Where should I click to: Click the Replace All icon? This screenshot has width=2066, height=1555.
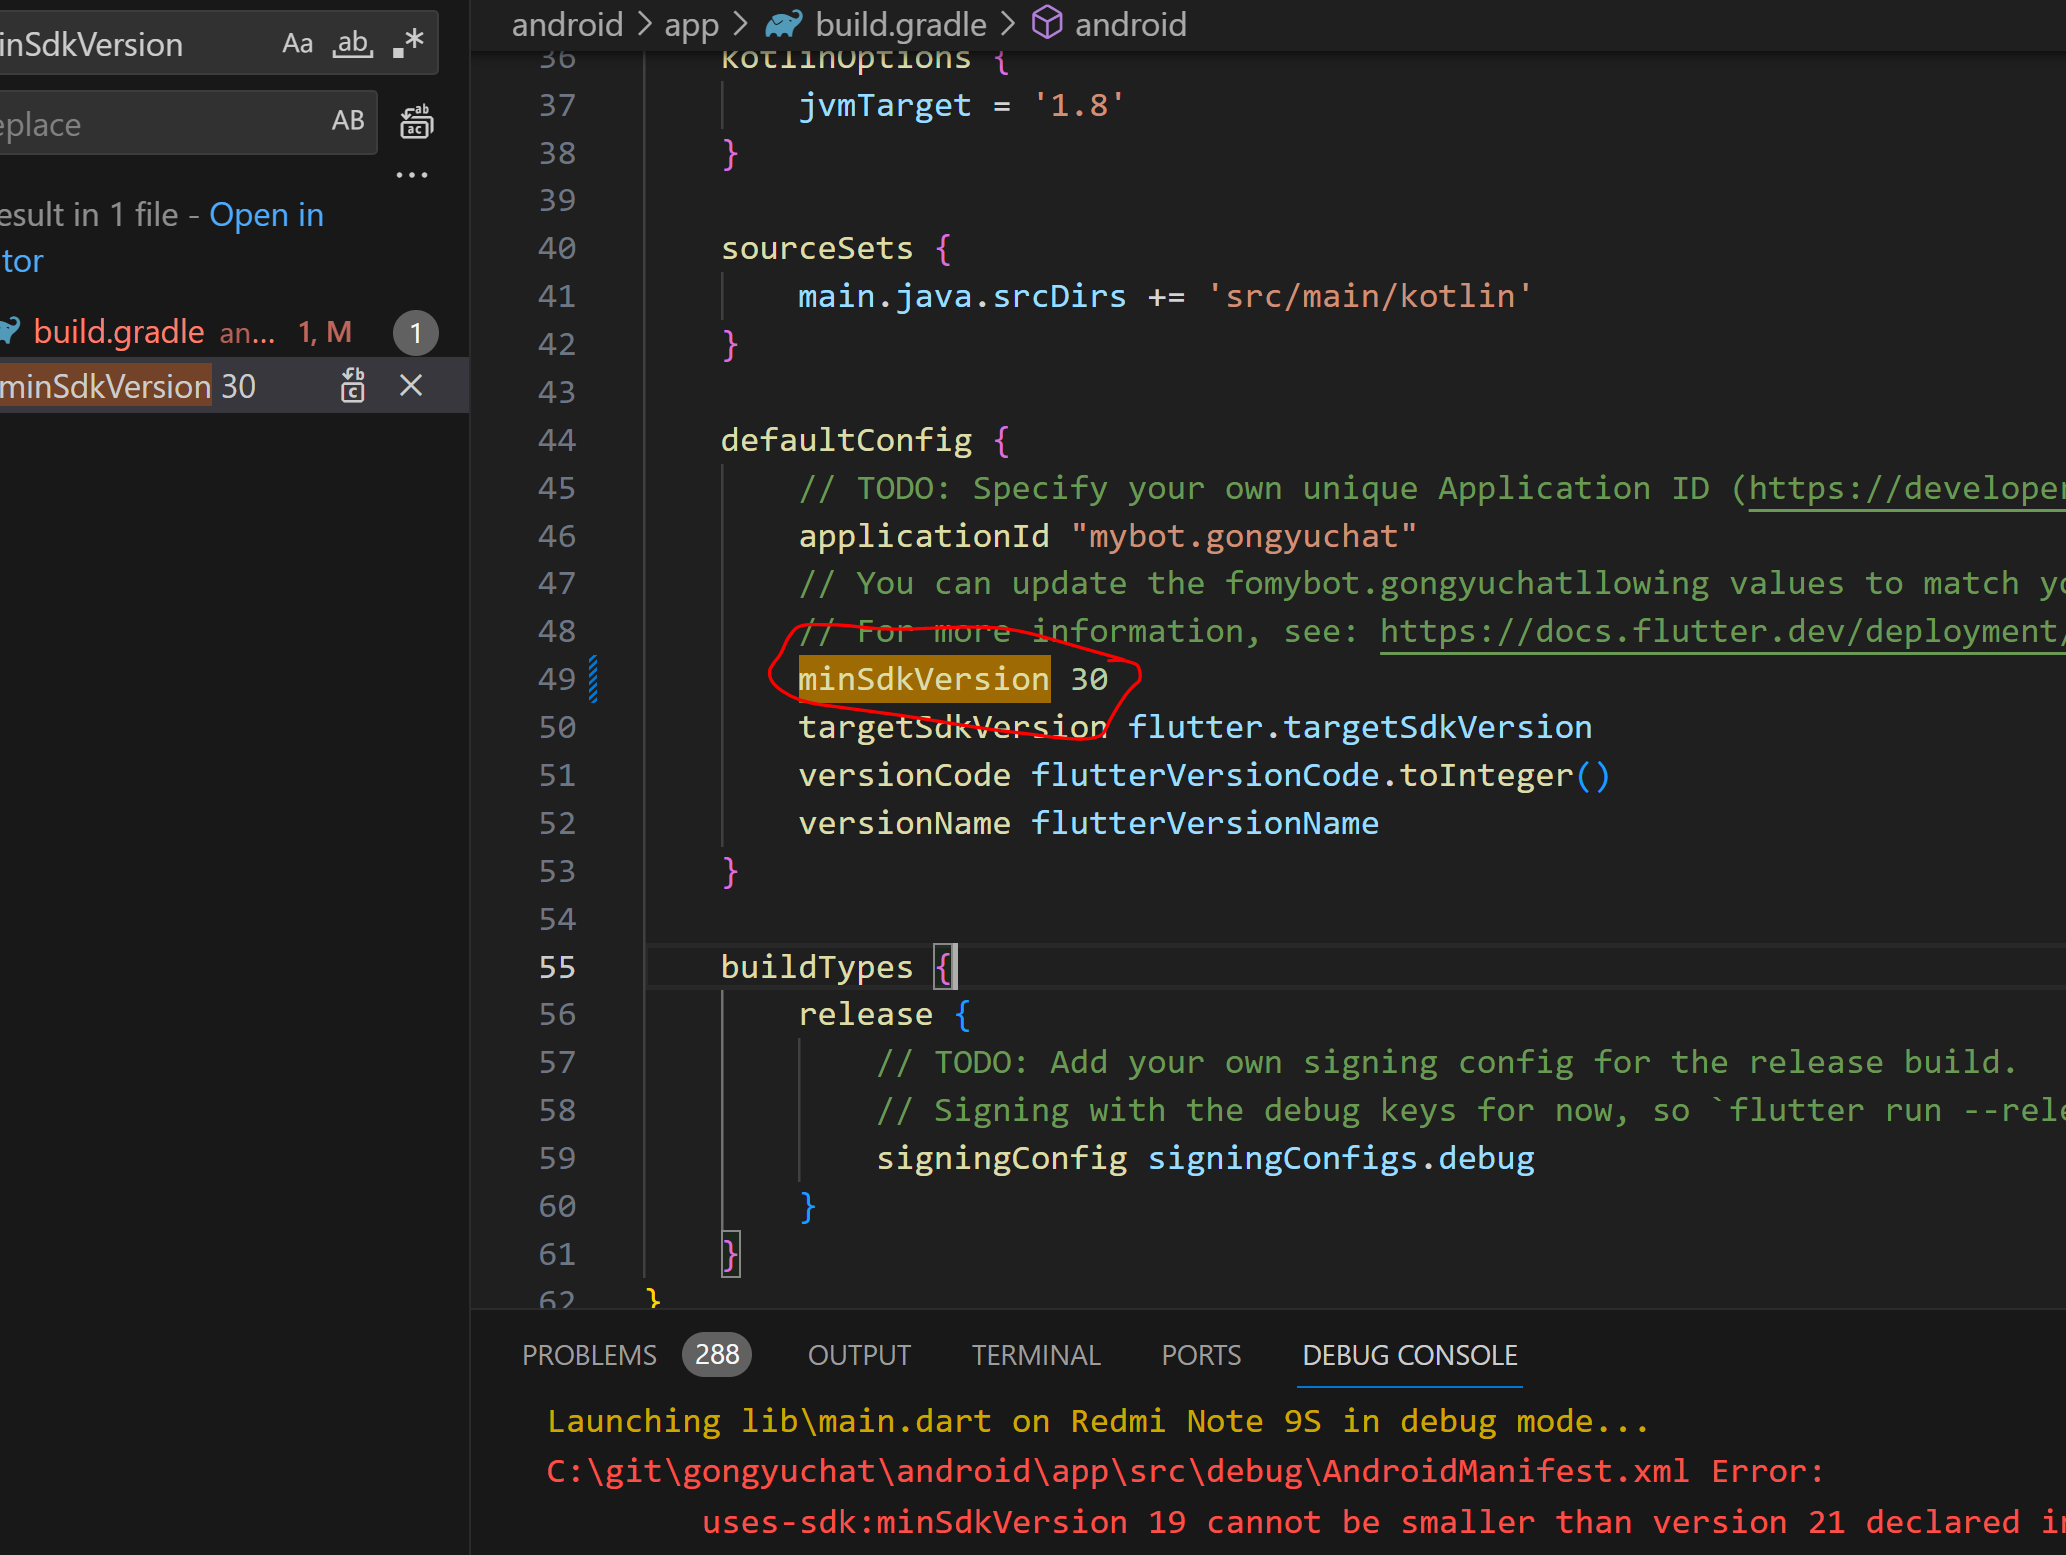pos(416,123)
